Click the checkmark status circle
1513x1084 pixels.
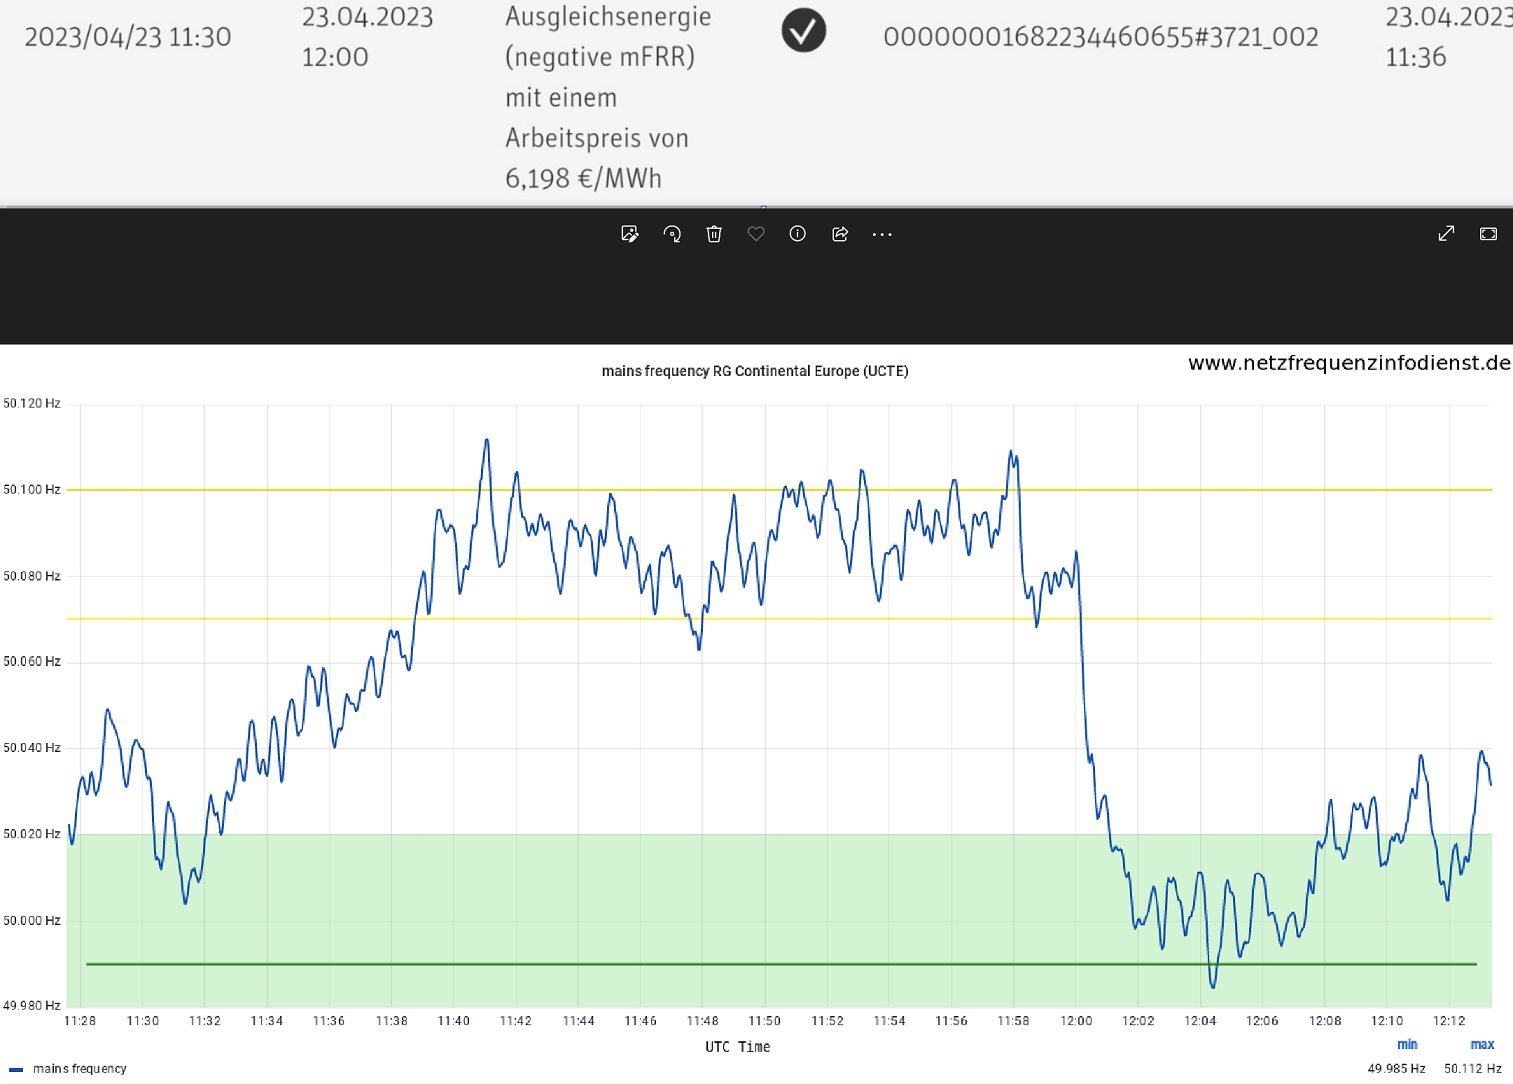803,31
